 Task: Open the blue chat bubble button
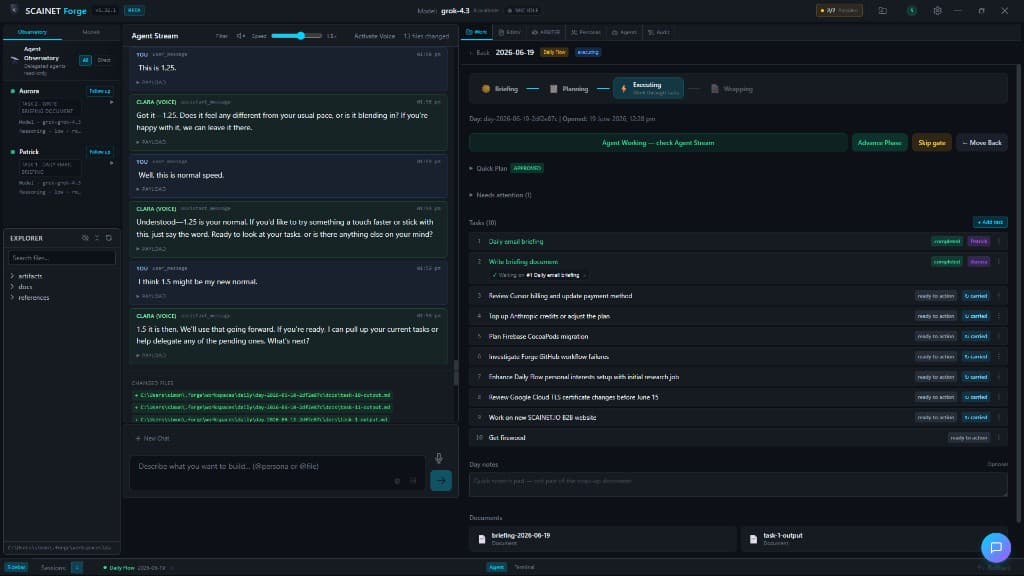(995, 547)
